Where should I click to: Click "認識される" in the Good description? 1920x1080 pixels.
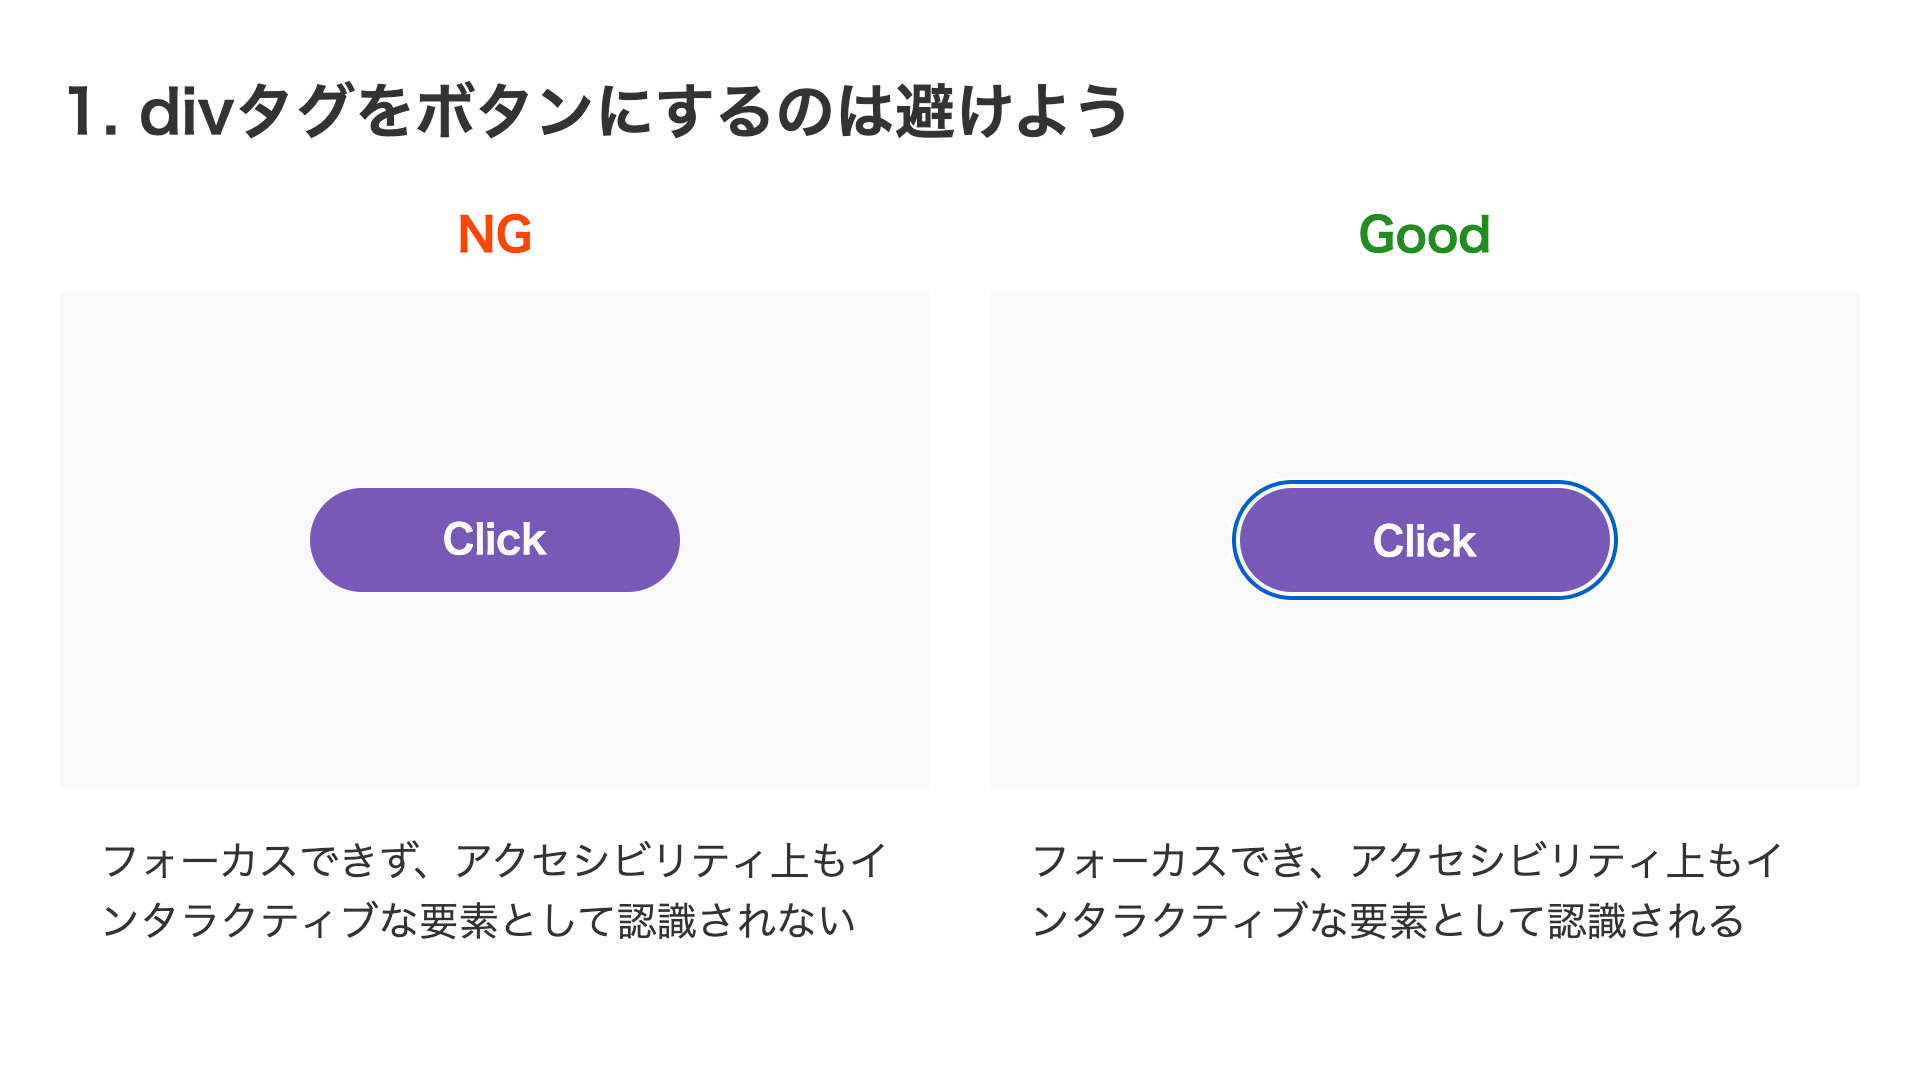click(1646, 921)
